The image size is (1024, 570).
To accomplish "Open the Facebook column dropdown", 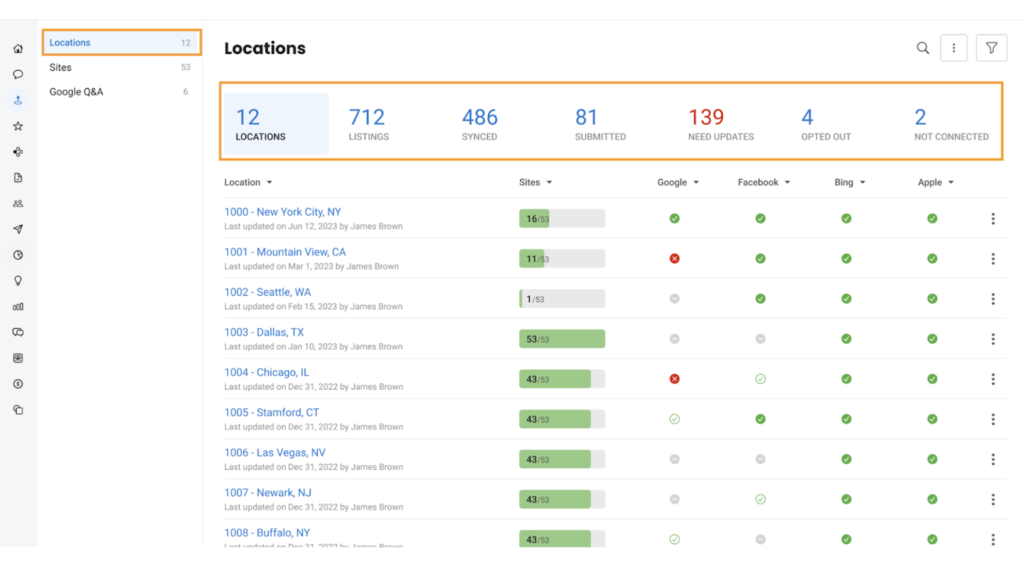I will pos(764,182).
